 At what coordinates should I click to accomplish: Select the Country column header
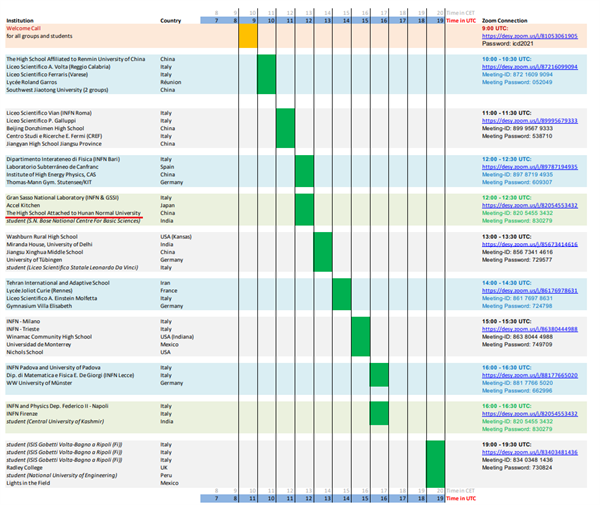coord(171,20)
